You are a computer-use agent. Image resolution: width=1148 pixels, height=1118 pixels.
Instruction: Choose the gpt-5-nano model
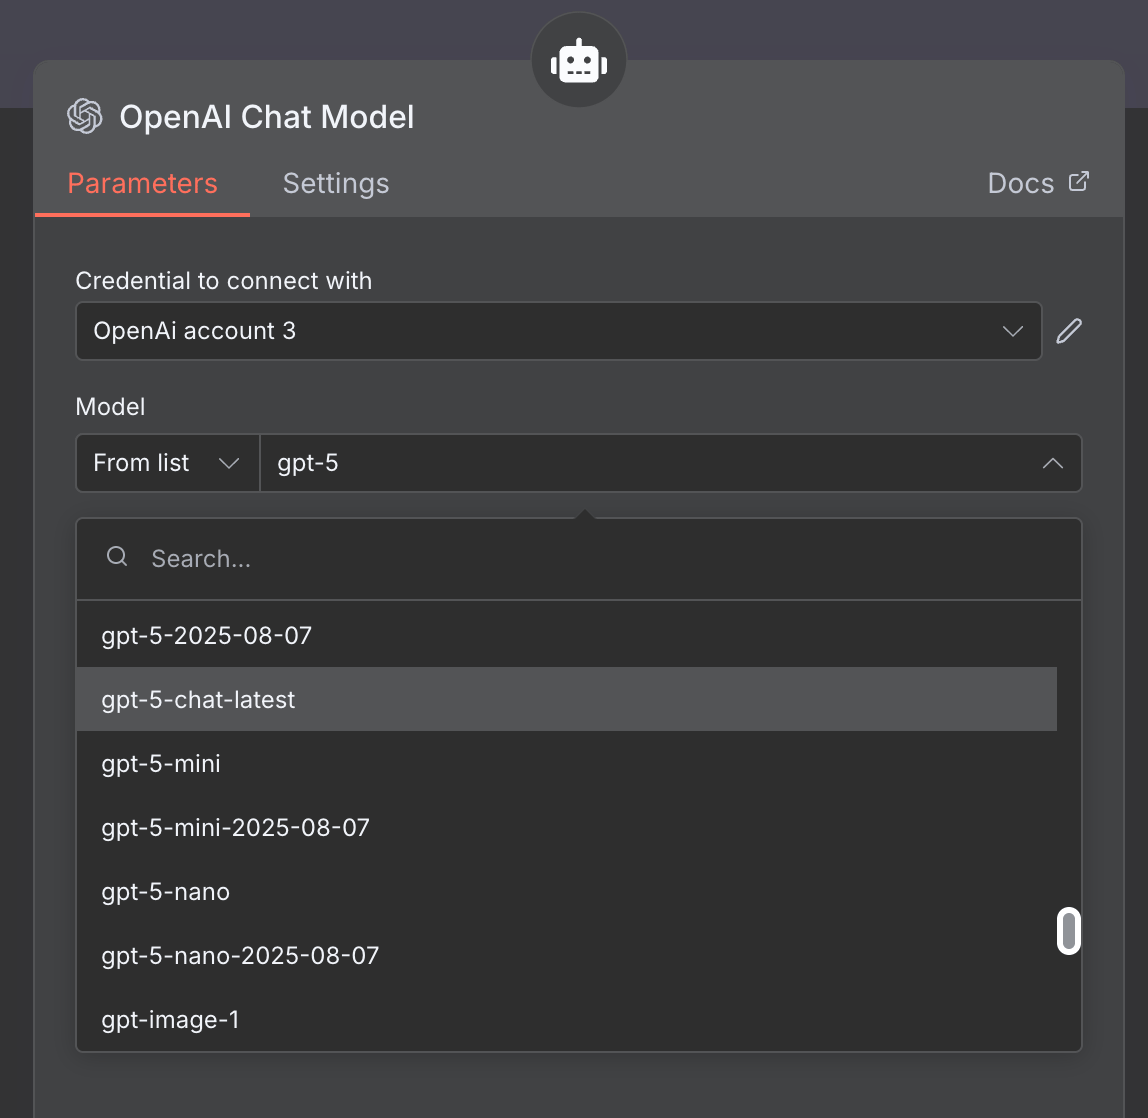click(x=166, y=892)
